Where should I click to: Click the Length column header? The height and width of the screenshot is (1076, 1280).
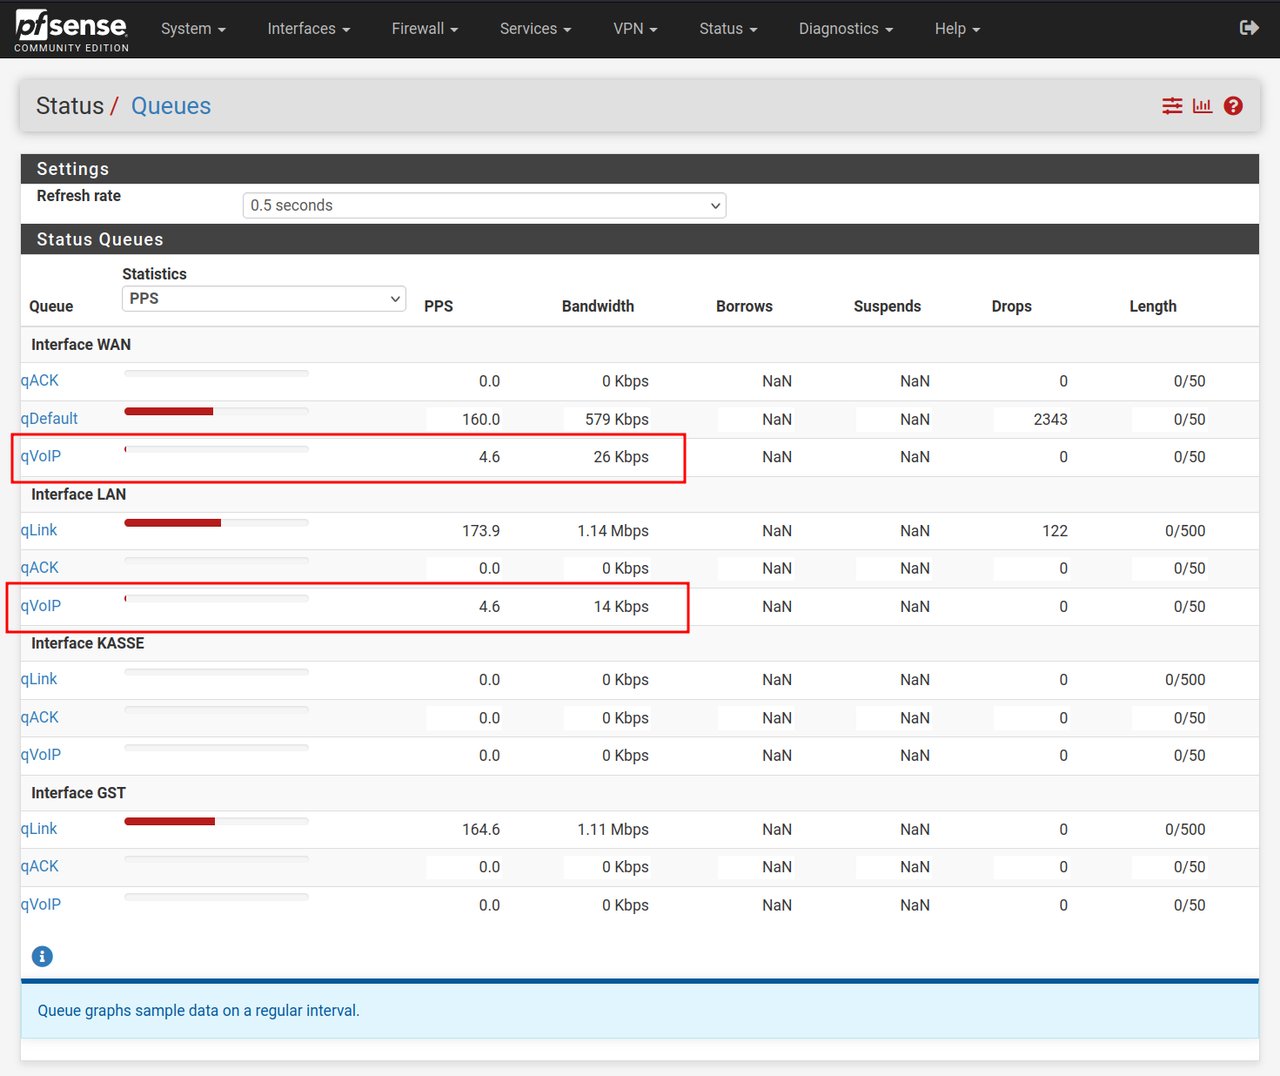click(1153, 306)
